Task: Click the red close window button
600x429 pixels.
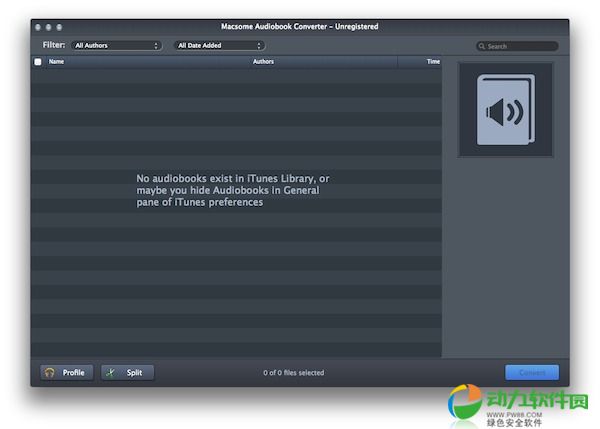Action: pyautogui.click(x=37, y=26)
